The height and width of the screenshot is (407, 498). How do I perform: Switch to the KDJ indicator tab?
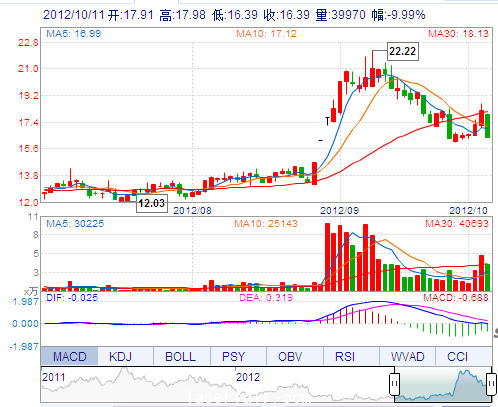point(120,356)
